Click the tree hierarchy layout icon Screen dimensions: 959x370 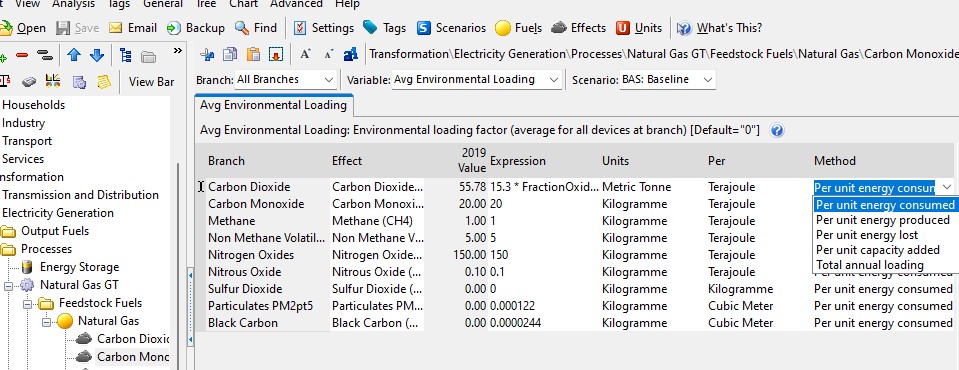(x=126, y=55)
